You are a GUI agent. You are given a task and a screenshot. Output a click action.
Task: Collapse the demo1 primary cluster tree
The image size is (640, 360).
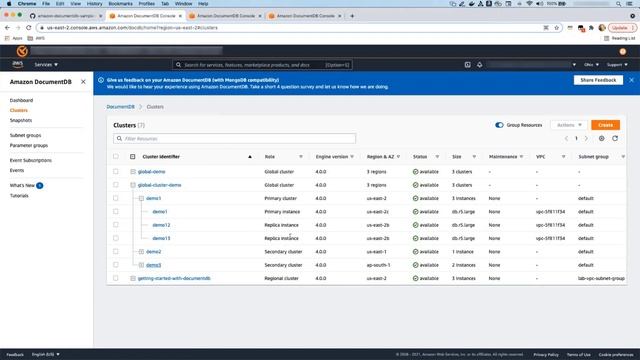coord(141,198)
